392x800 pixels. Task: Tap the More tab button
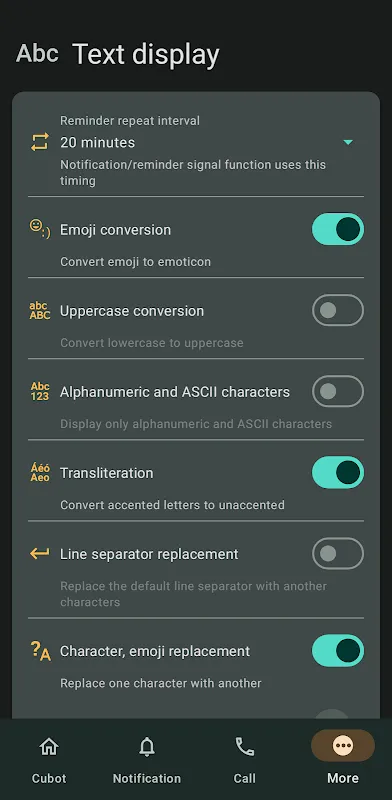click(x=343, y=759)
